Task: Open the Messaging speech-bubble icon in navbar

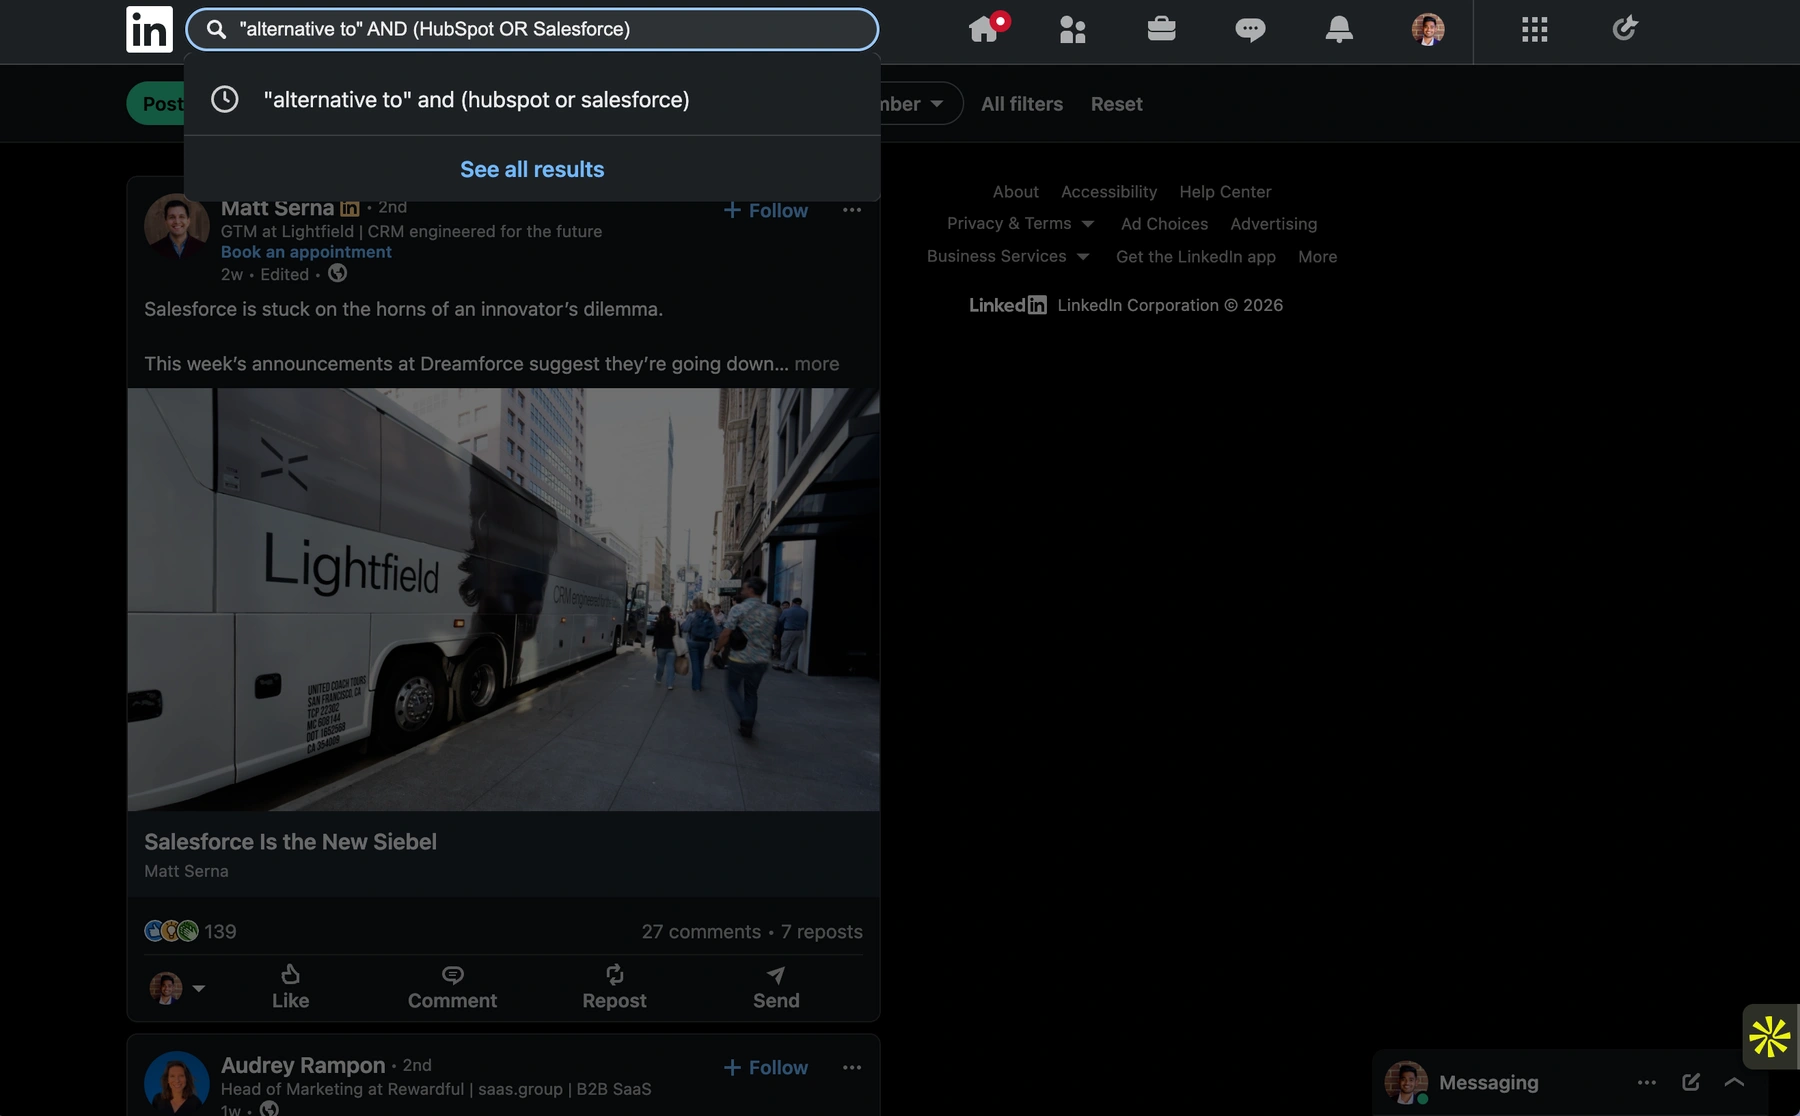Action: [1250, 30]
